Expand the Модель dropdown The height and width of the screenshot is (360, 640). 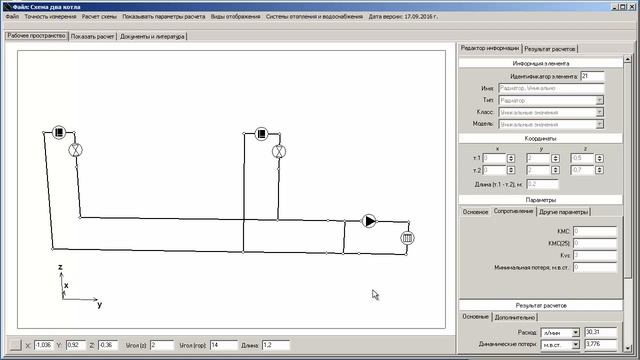(x=599, y=124)
